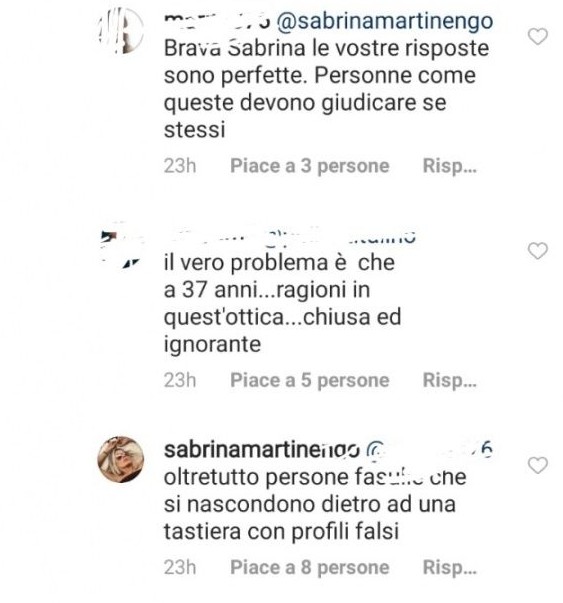The height and width of the screenshot is (603, 563).
Task: View 'Piace a 3 persone' likes list
Action: click(310, 166)
